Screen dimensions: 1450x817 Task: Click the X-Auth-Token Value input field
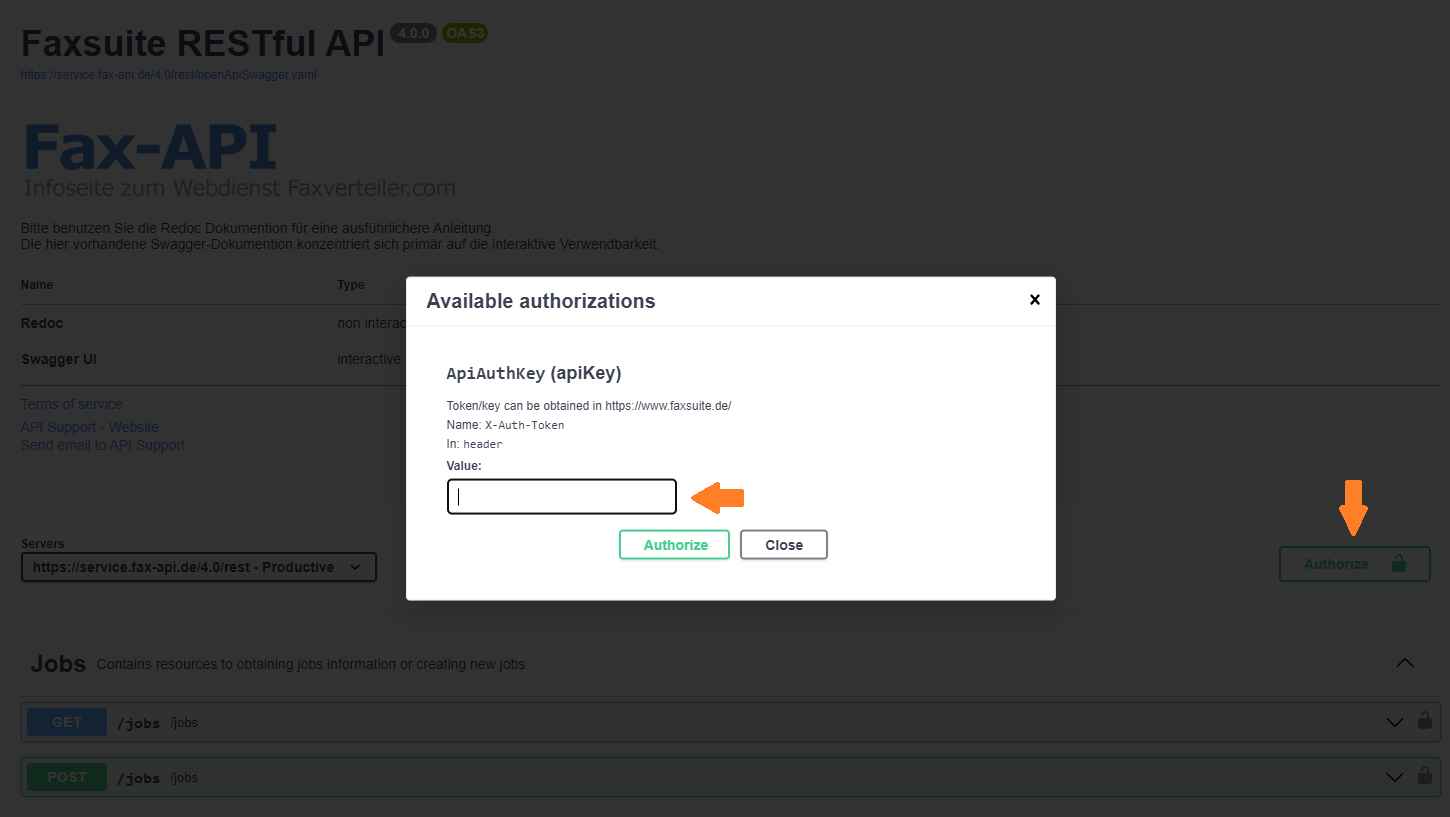click(562, 497)
